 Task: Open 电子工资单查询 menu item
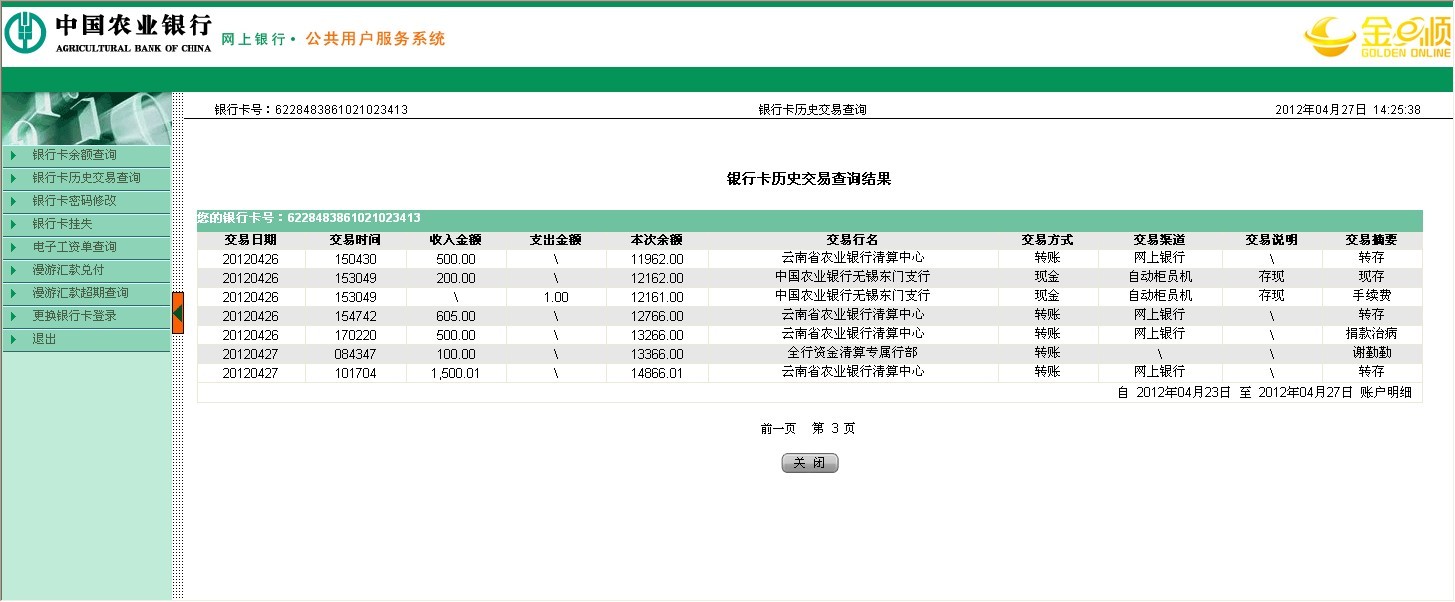point(74,247)
